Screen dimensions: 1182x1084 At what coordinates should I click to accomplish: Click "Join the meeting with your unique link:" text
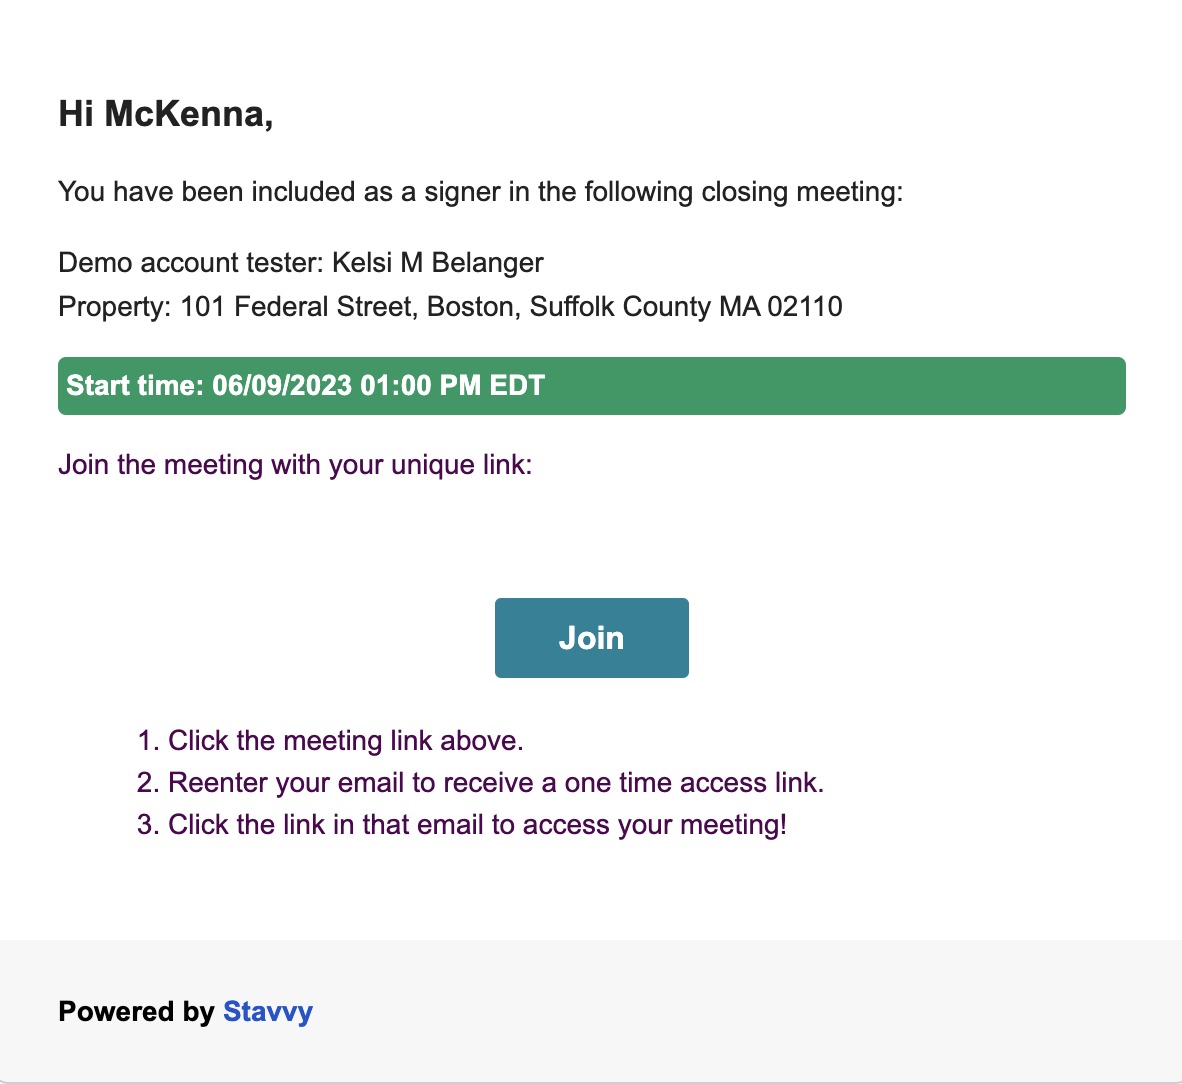(296, 465)
